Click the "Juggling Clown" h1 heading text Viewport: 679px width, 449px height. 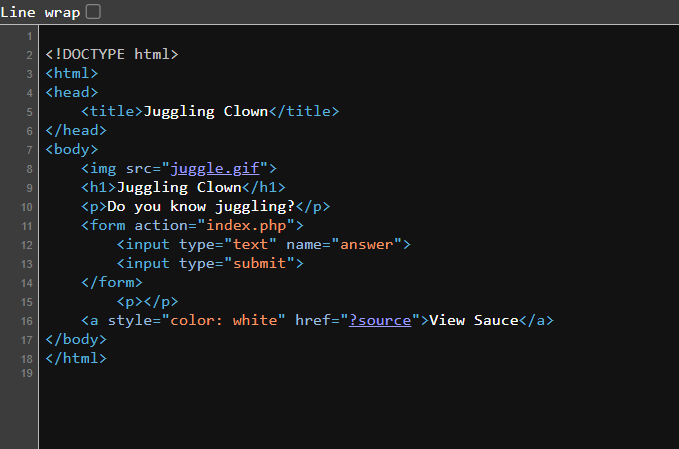pos(179,187)
